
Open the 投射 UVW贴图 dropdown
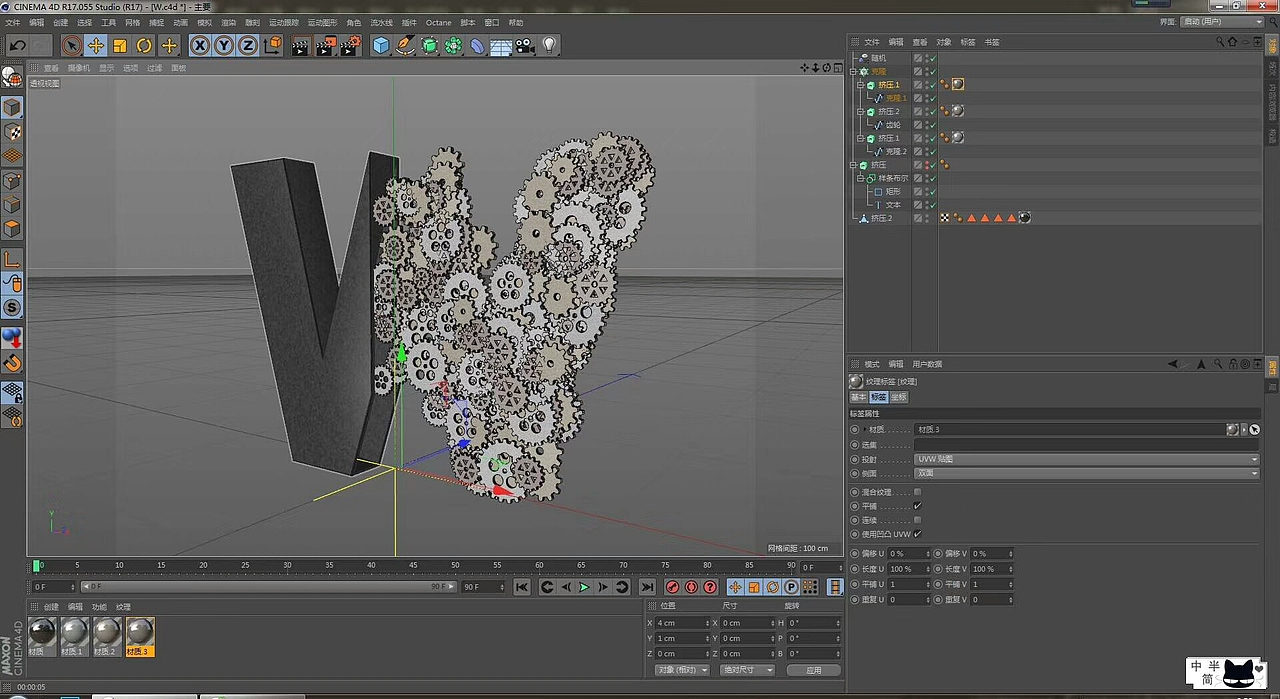(1086, 458)
